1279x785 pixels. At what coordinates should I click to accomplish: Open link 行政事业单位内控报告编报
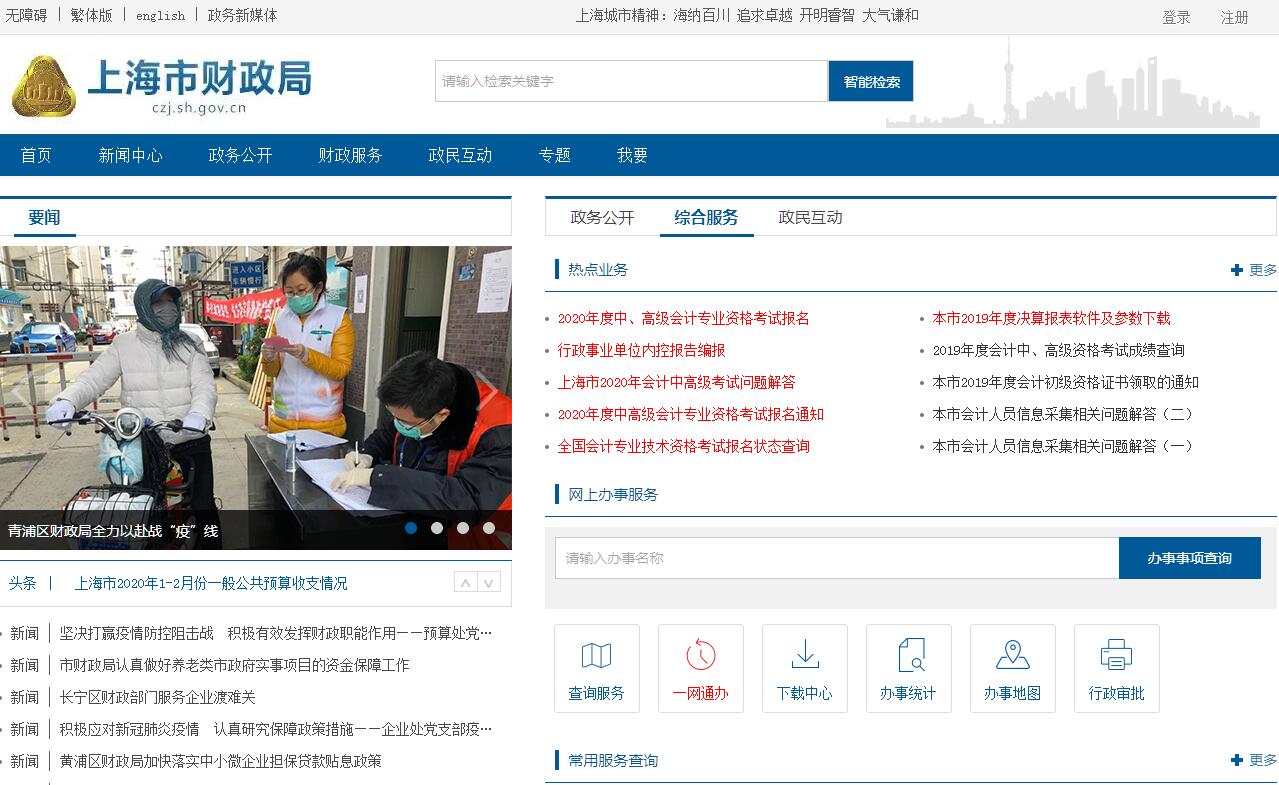[641, 350]
